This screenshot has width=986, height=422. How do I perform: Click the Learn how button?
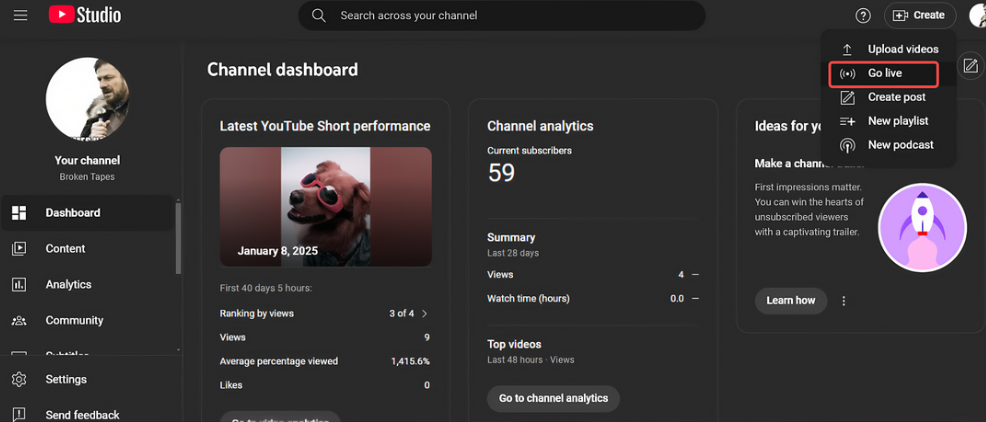790,301
